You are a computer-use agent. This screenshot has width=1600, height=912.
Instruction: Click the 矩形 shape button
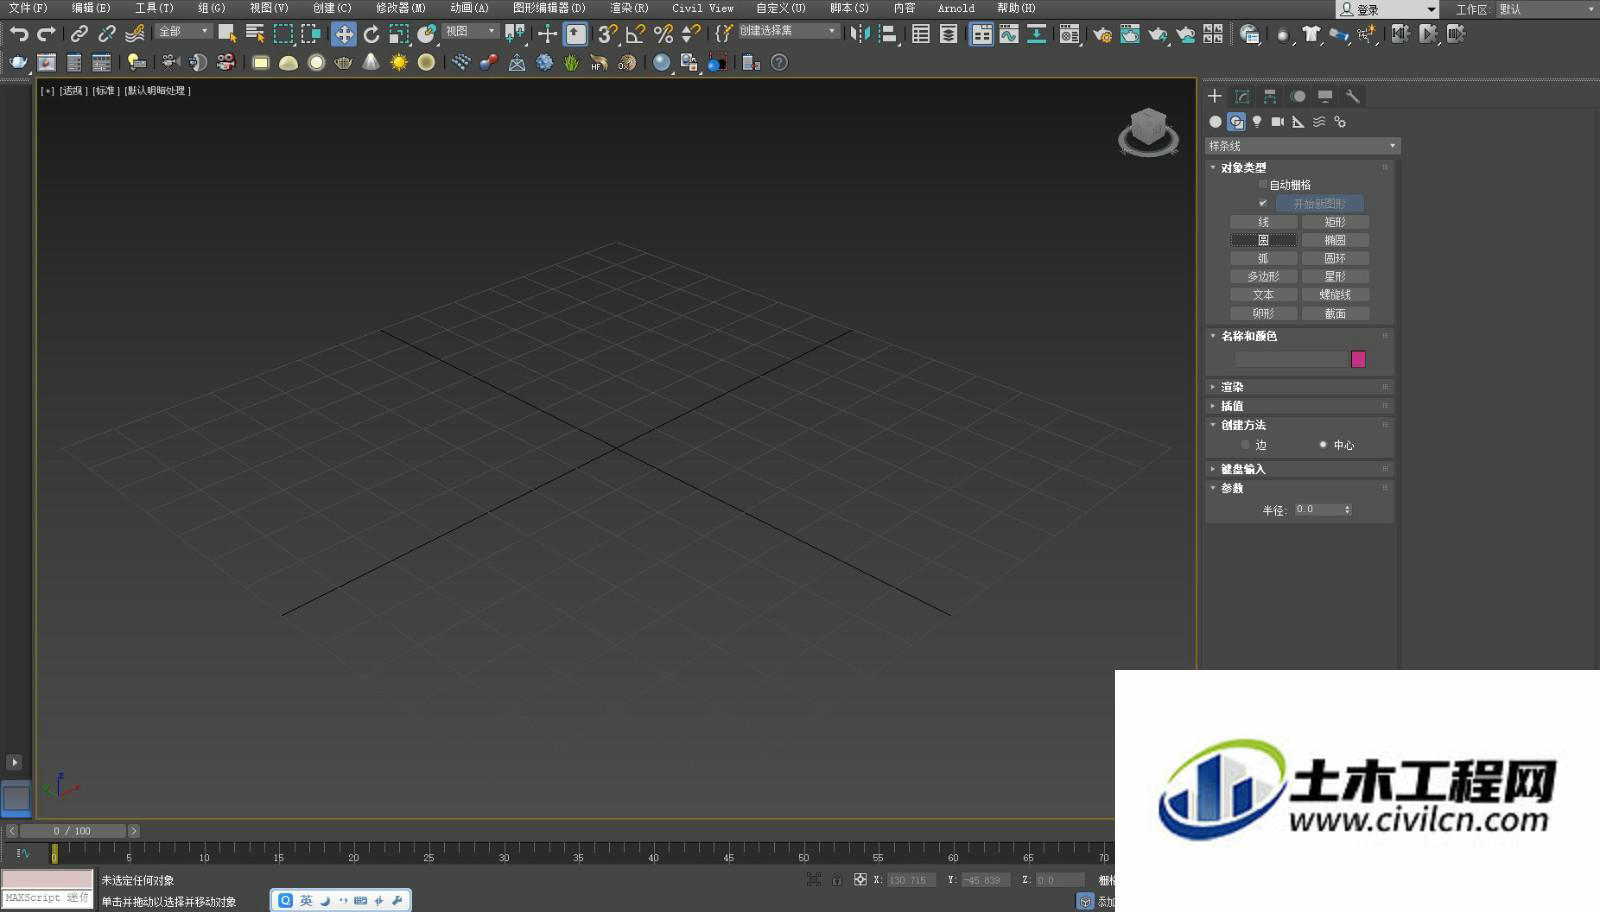[1335, 222]
